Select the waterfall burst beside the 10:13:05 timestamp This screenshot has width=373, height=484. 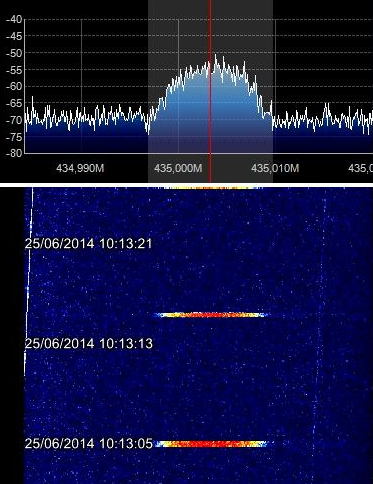(x=212, y=444)
